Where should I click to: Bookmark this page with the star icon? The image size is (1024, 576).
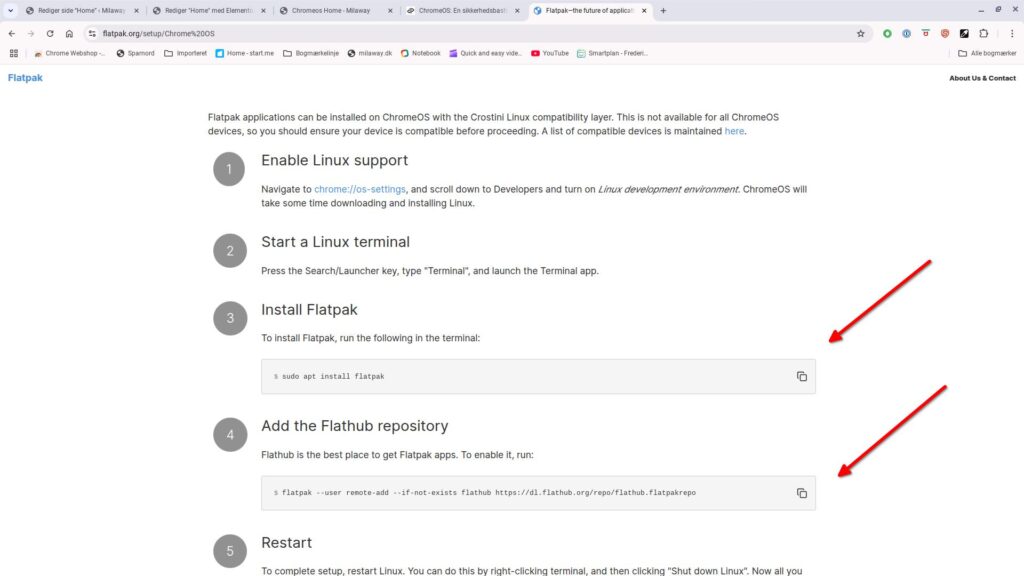[861, 33]
